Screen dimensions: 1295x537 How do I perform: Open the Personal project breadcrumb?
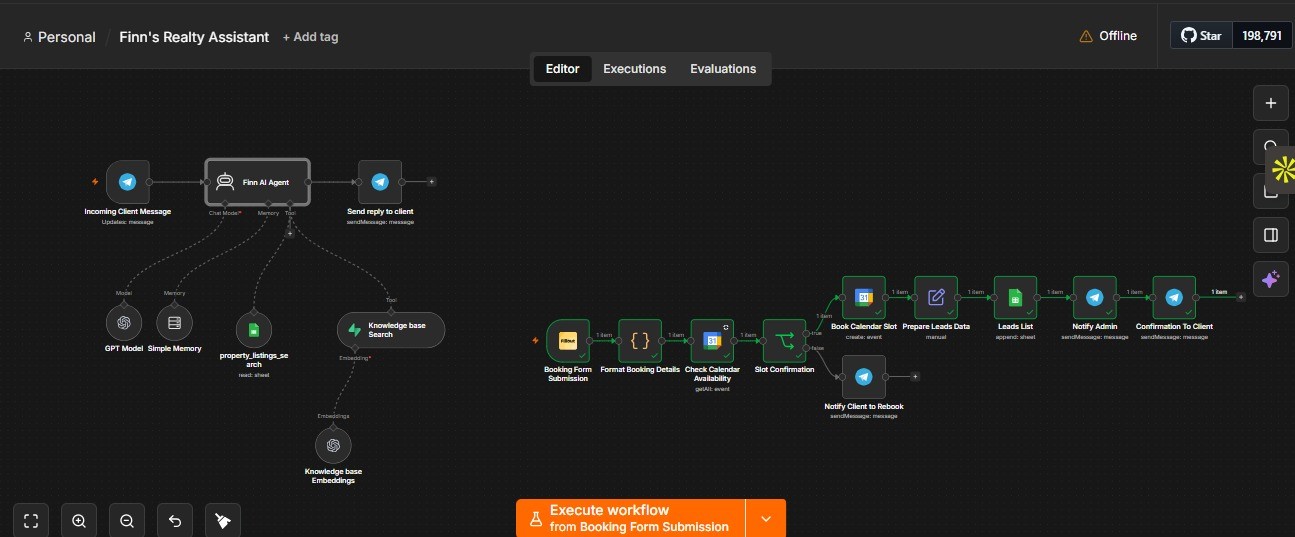(x=58, y=37)
